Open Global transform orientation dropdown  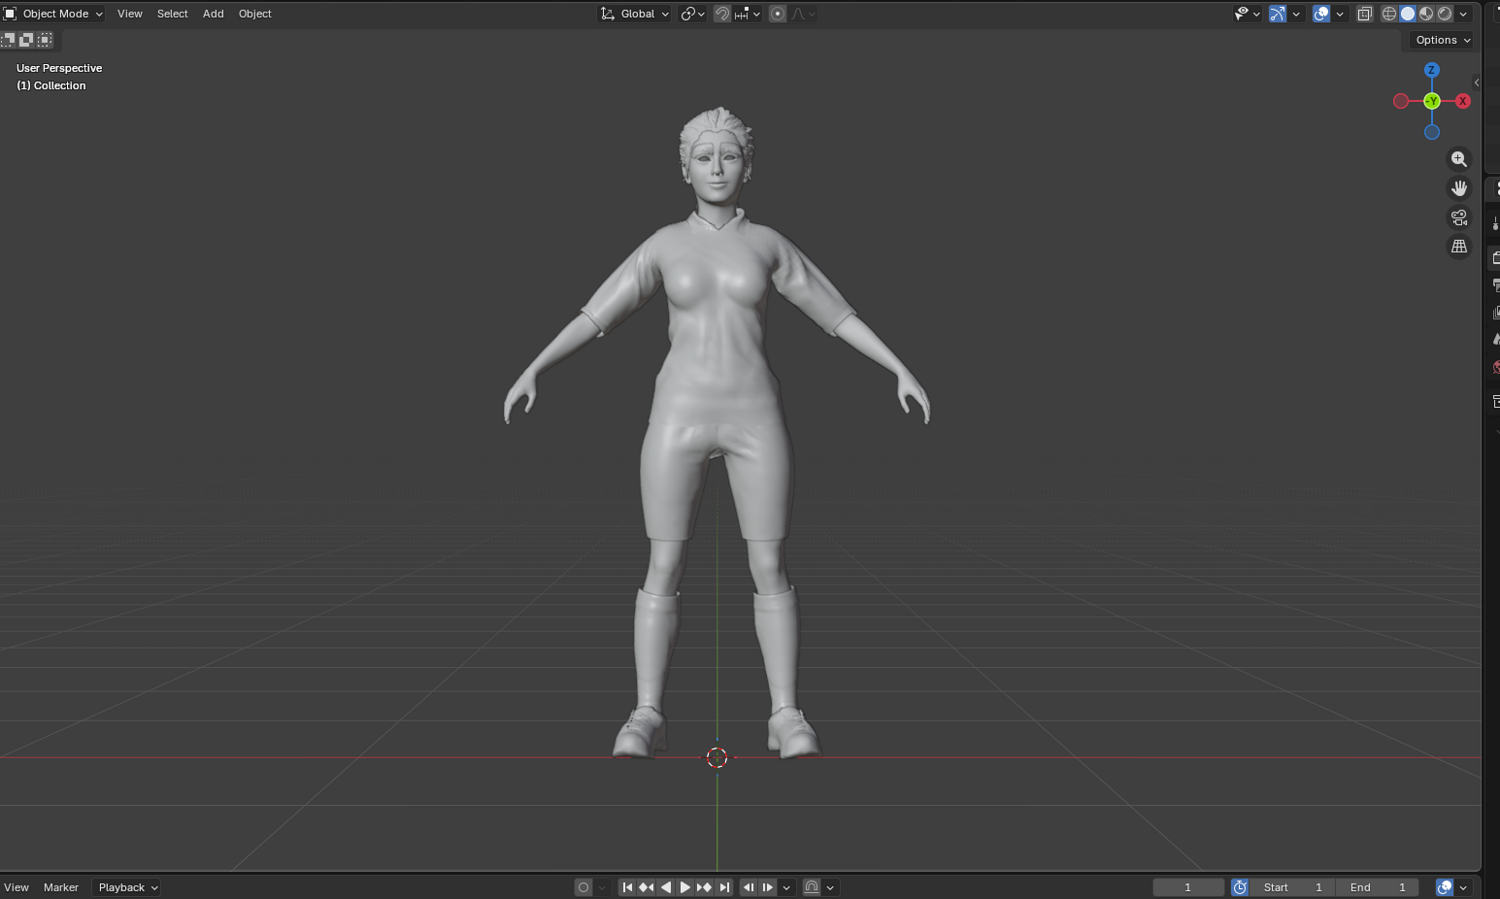coord(634,14)
